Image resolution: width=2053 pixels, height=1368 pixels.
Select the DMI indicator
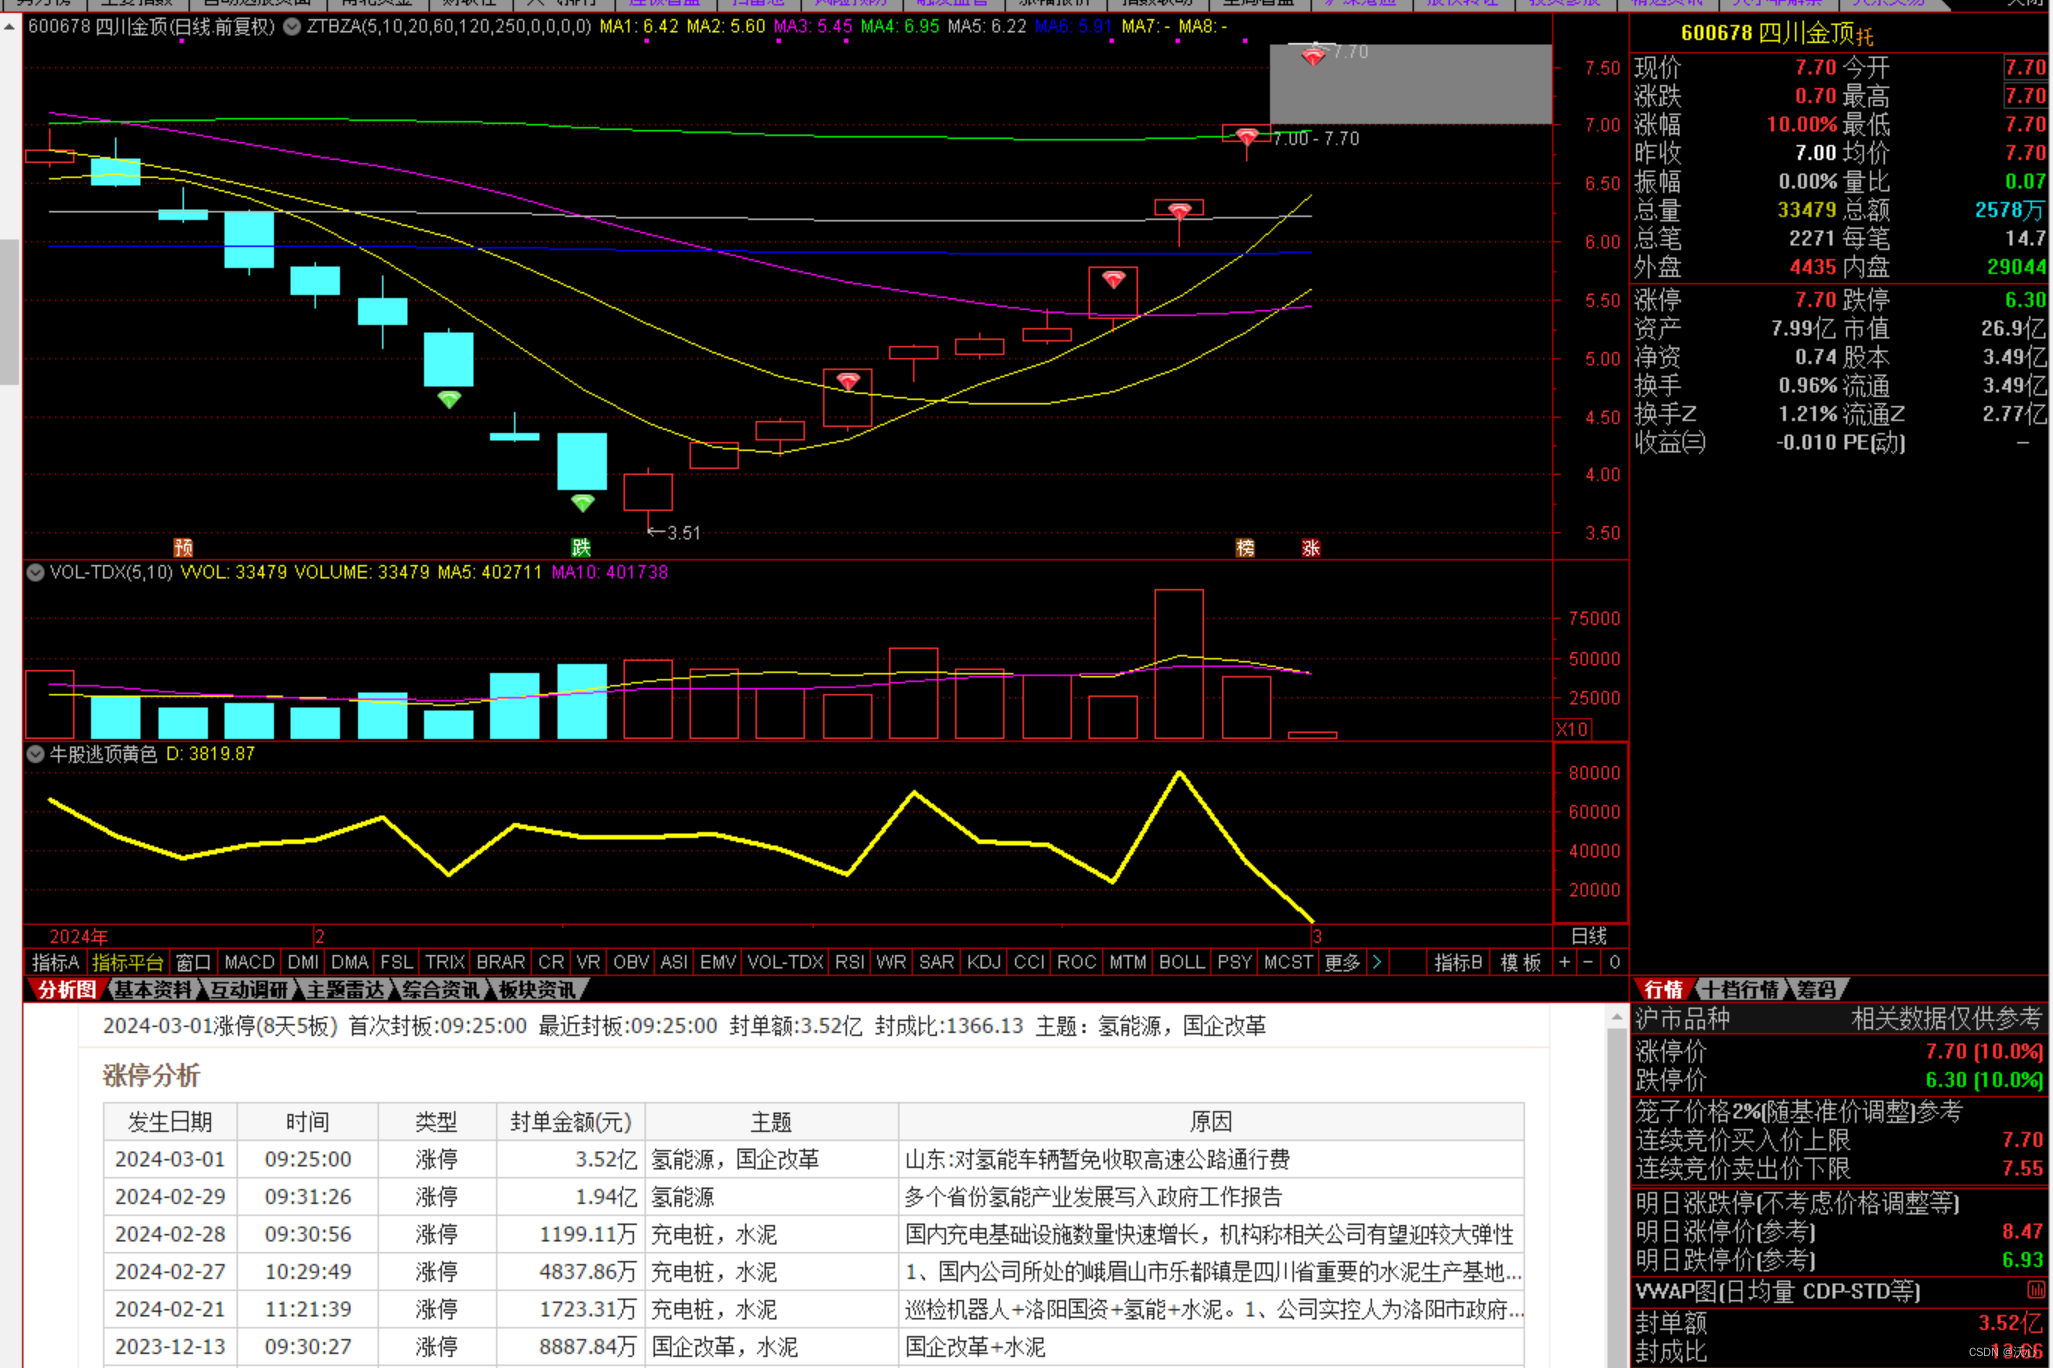point(303,962)
